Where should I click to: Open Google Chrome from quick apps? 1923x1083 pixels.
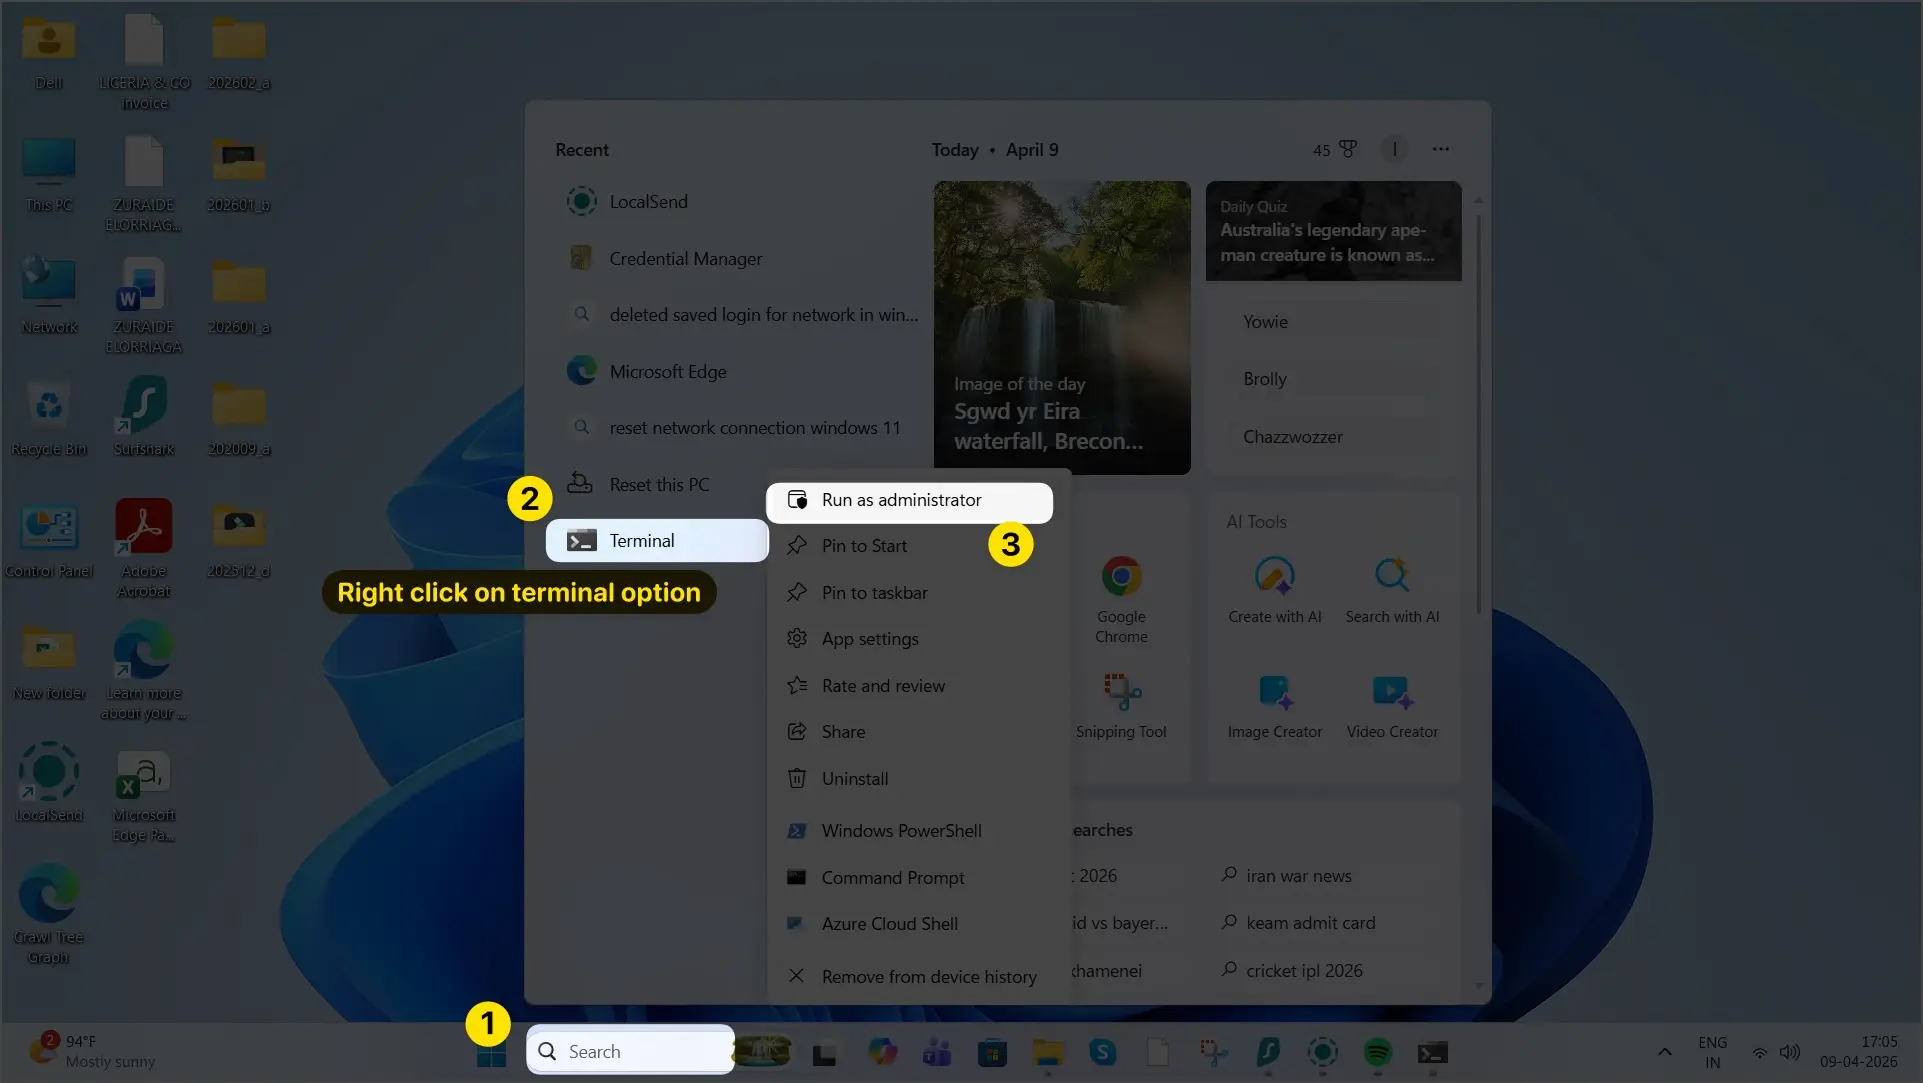(x=1121, y=578)
